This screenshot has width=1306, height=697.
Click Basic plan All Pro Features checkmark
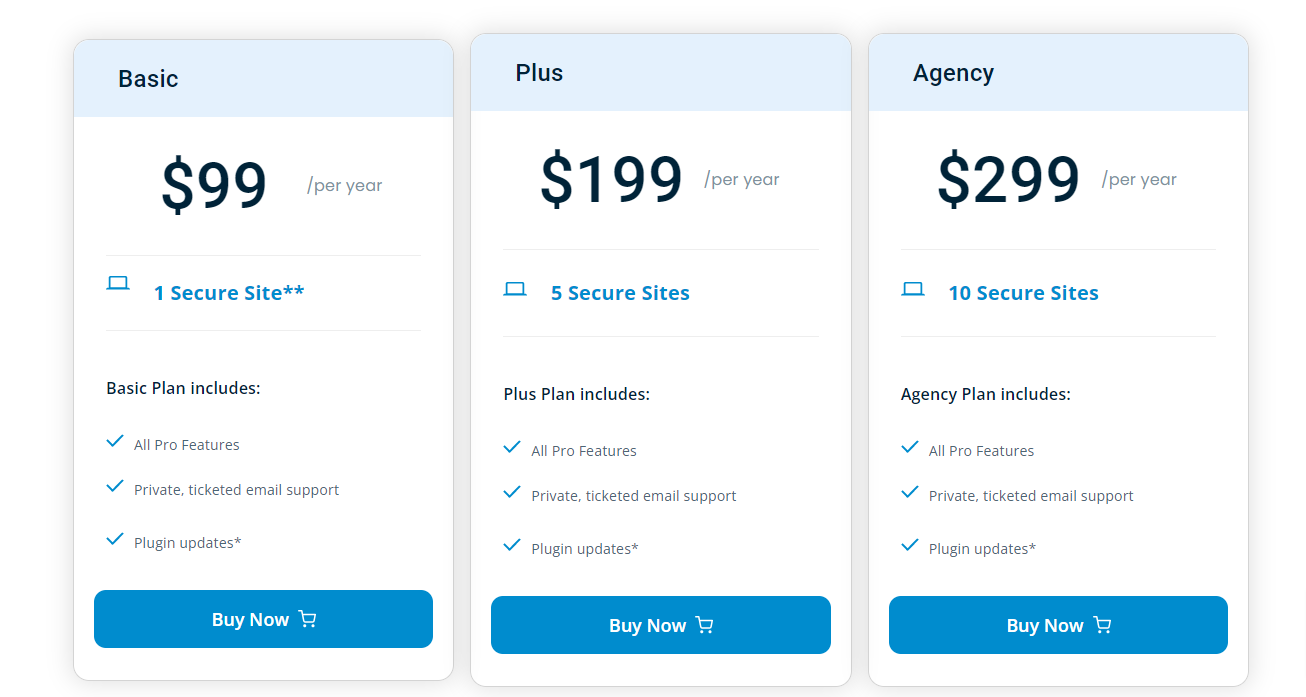pos(115,441)
